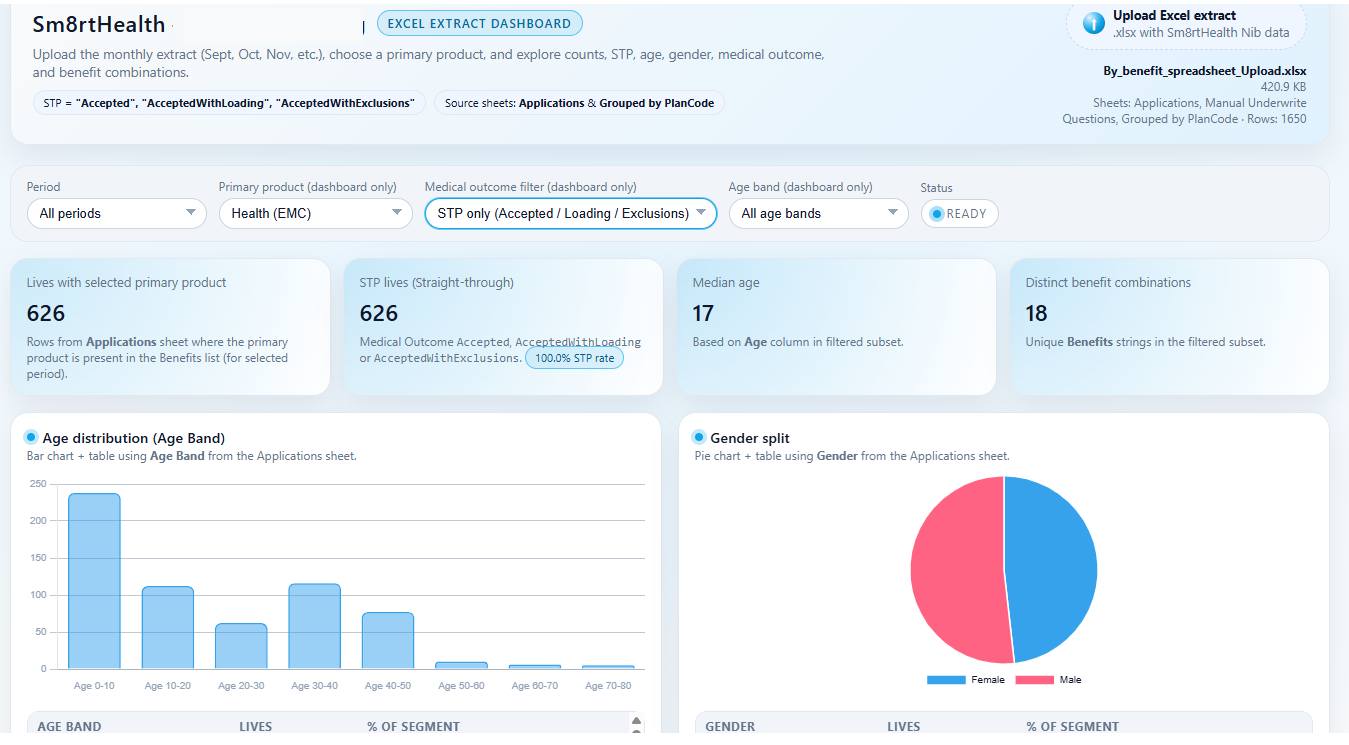Viewport: 1349px width, 745px height.
Task: Click the READY status indicator dot
Action: pyautogui.click(x=937, y=213)
